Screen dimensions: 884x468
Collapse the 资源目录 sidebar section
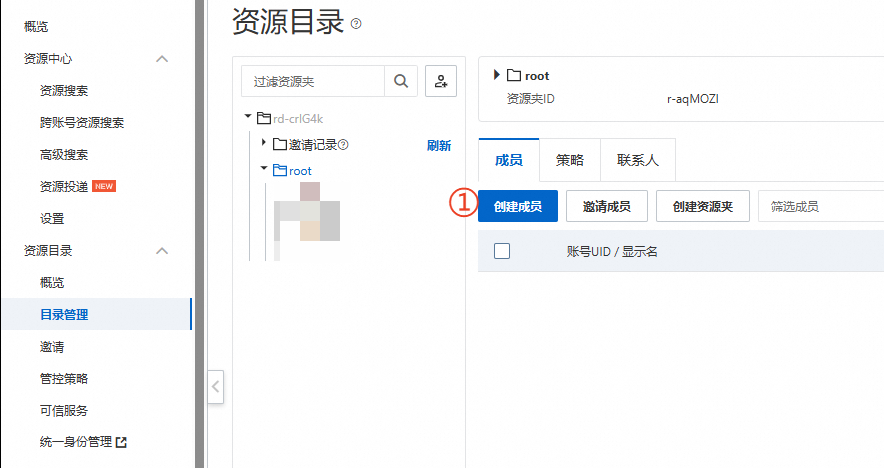coord(162,250)
